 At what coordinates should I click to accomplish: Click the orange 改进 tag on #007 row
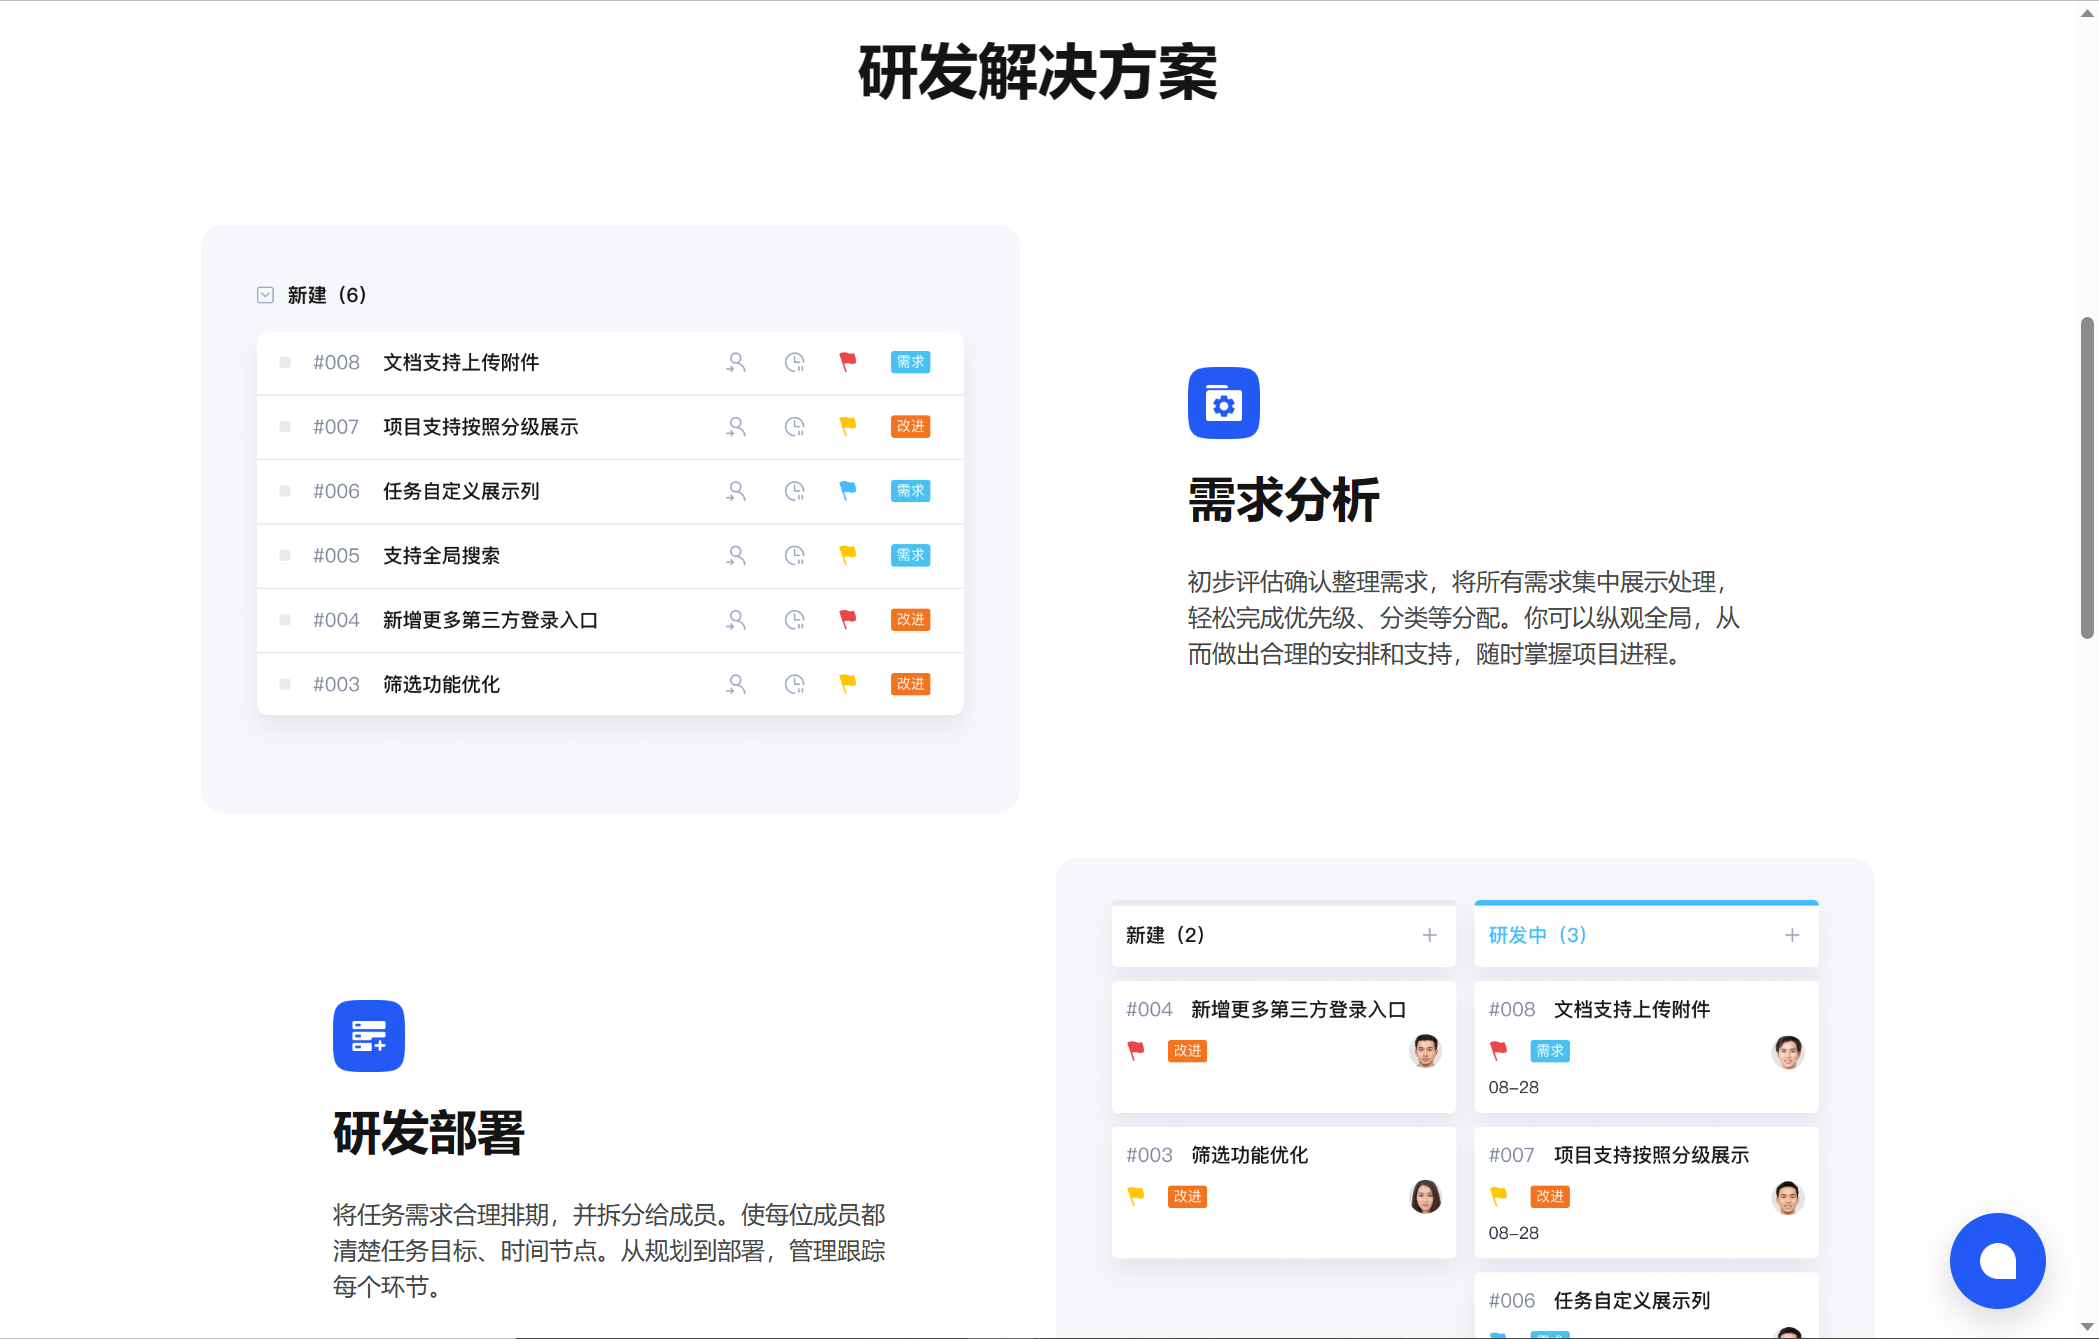click(910, 427)
